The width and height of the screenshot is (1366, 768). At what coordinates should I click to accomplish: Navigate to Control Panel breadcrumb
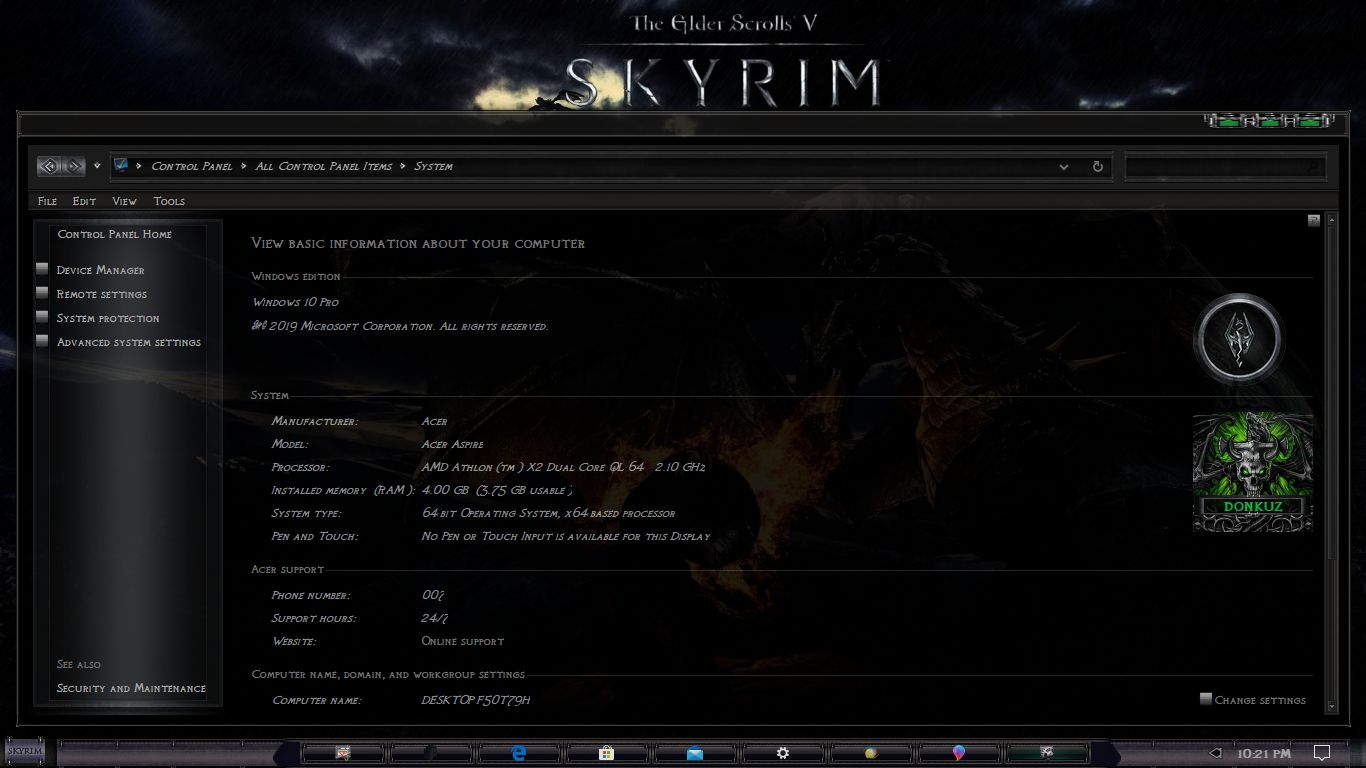point(192,166)
